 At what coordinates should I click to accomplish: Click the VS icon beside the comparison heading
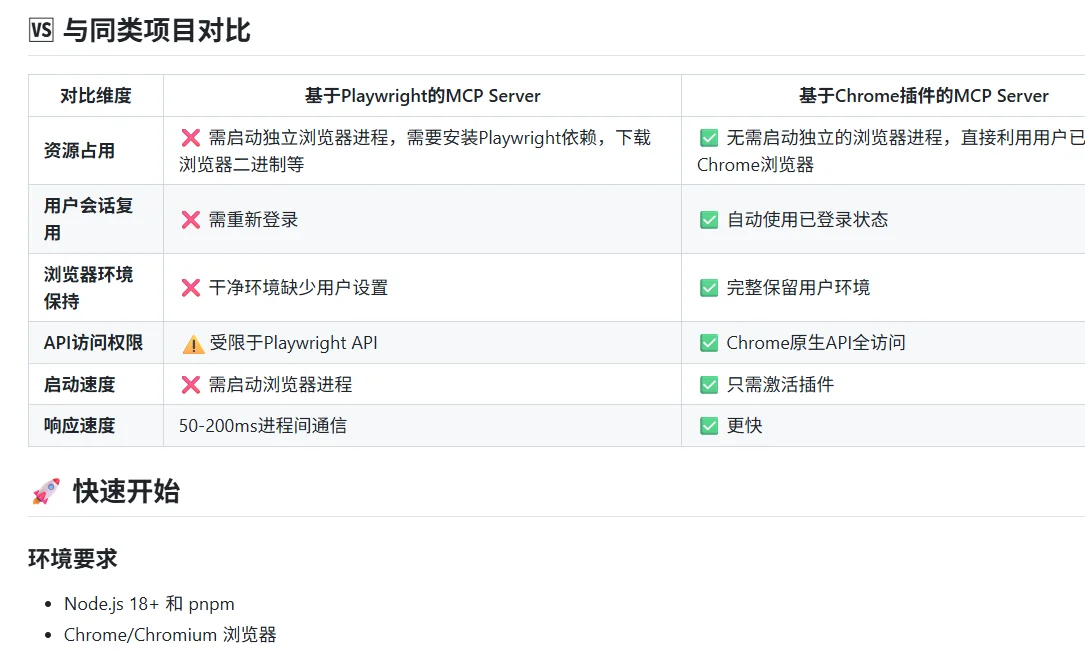coord(40,30)
